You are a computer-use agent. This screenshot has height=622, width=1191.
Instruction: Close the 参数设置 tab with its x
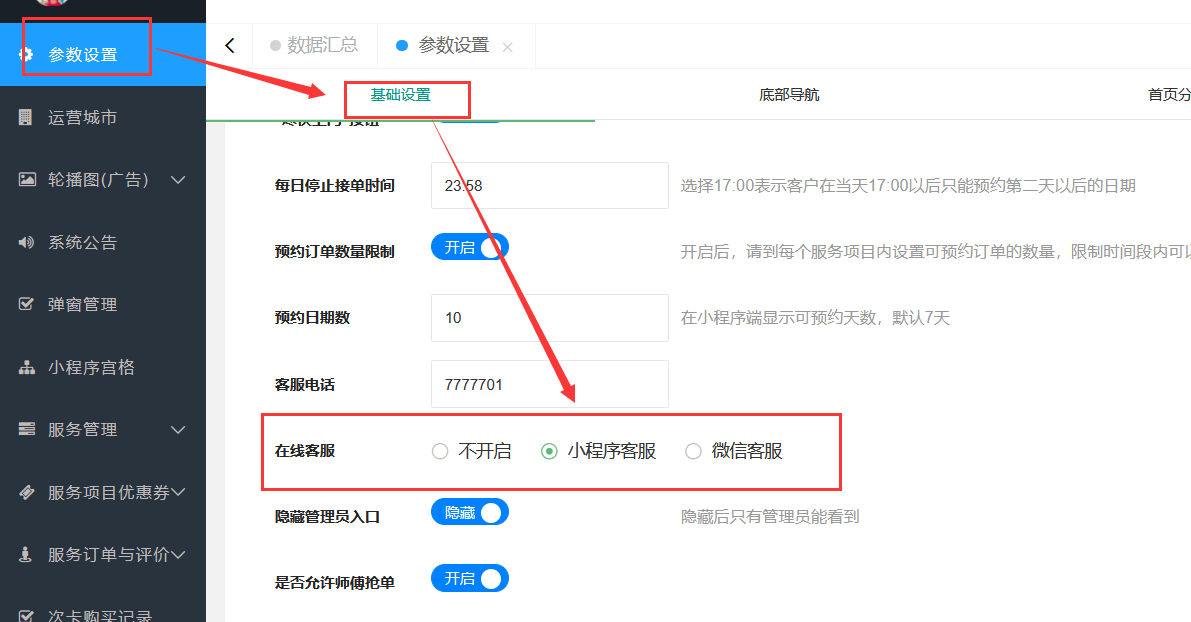pyautogui.click(x=507, y=47)
